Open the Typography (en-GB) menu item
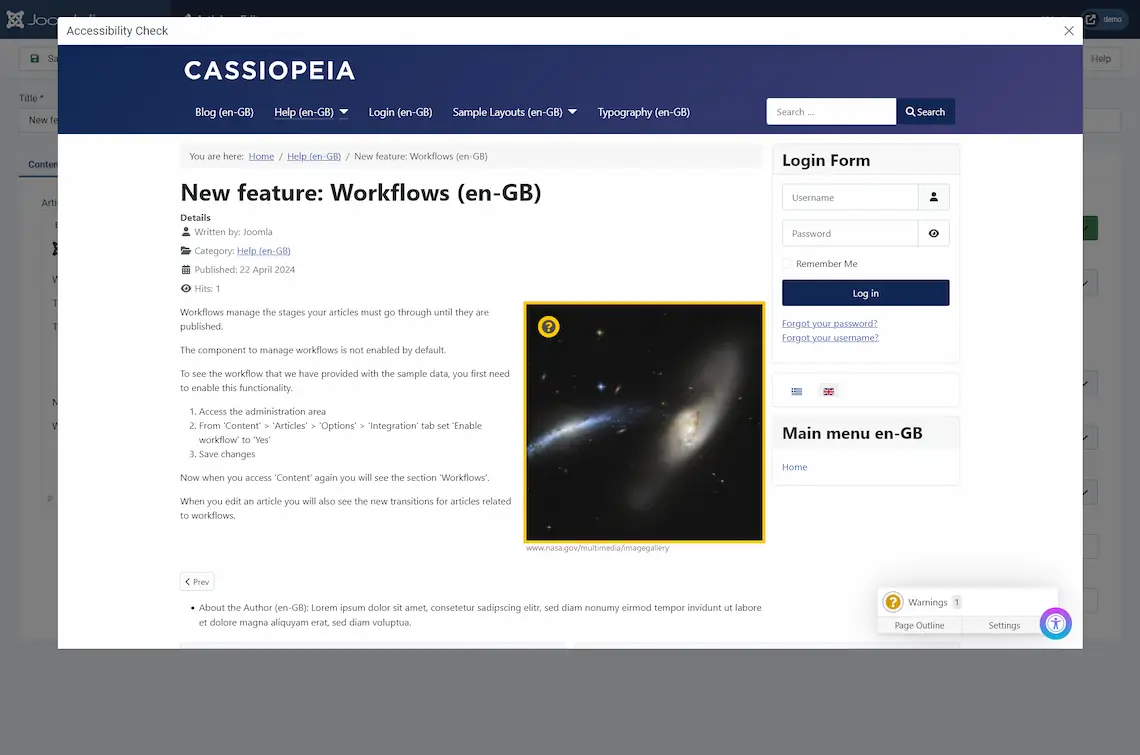This screenshot has width=1140, height=755. tap(643, 112)
